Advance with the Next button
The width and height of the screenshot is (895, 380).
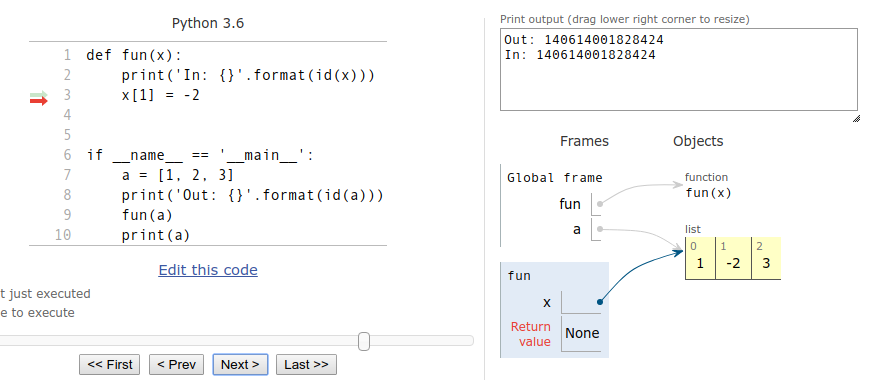click(x=240, y=365)
